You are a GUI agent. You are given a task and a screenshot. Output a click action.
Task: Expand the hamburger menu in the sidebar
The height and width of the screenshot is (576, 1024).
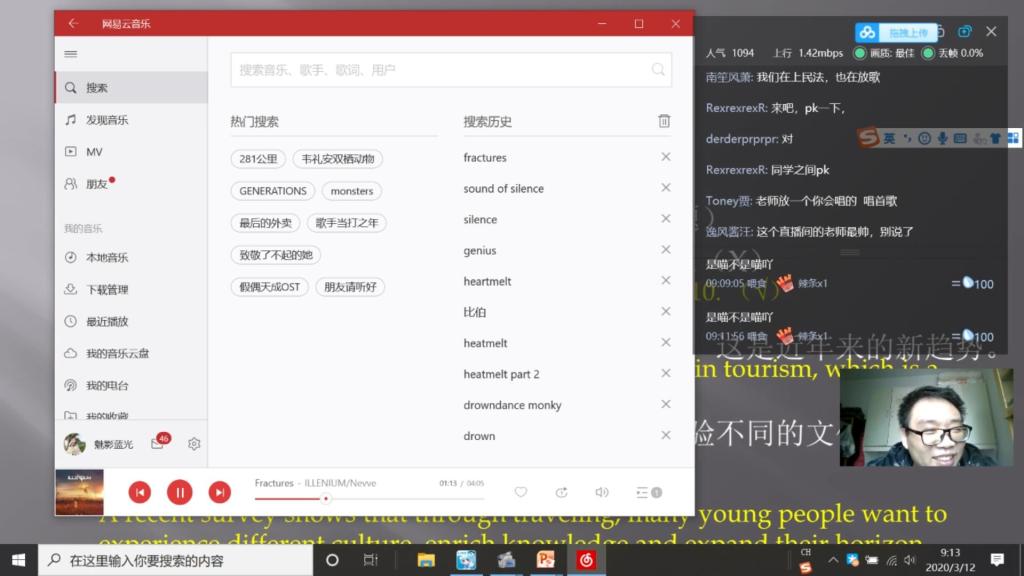point(70,54)
